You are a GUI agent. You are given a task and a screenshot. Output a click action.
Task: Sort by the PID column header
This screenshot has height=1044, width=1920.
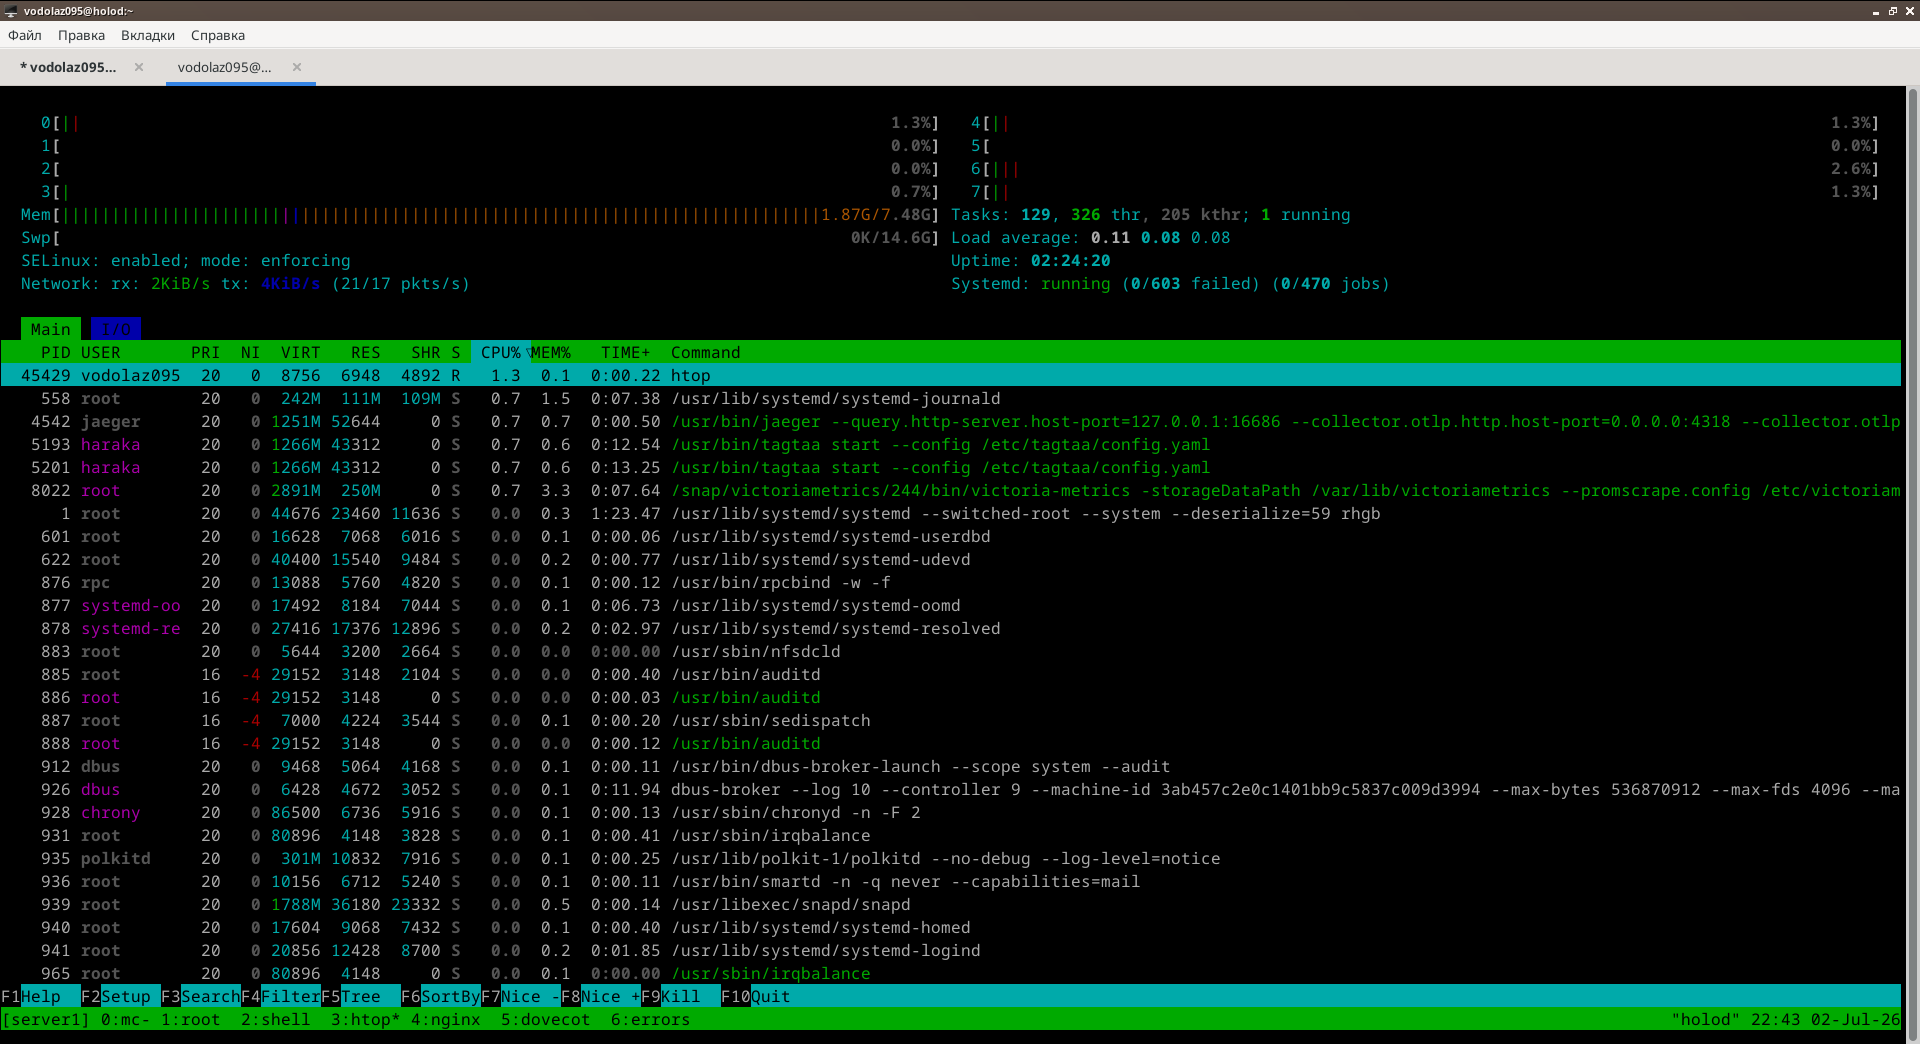(x=55, y=352)
